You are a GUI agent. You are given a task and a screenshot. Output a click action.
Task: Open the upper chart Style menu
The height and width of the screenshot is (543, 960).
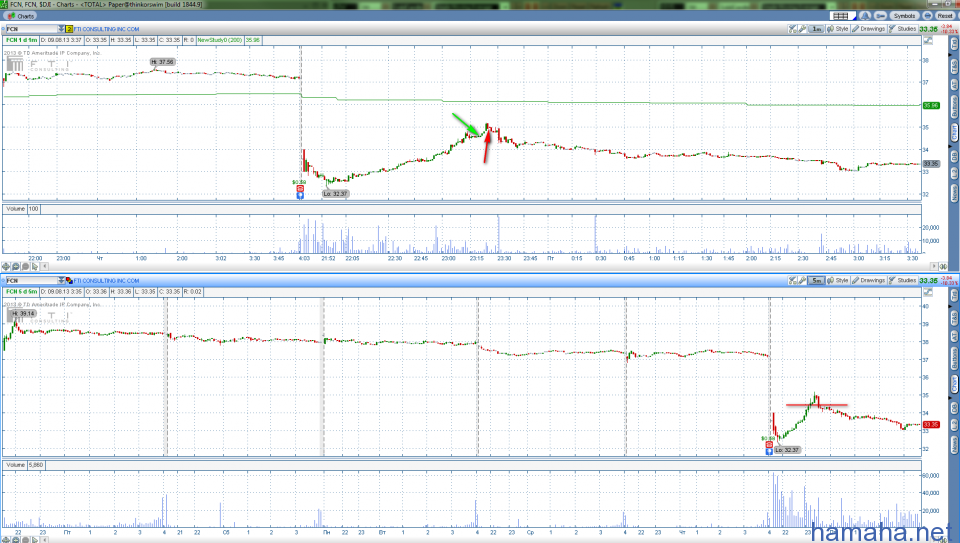click(838, 29)
